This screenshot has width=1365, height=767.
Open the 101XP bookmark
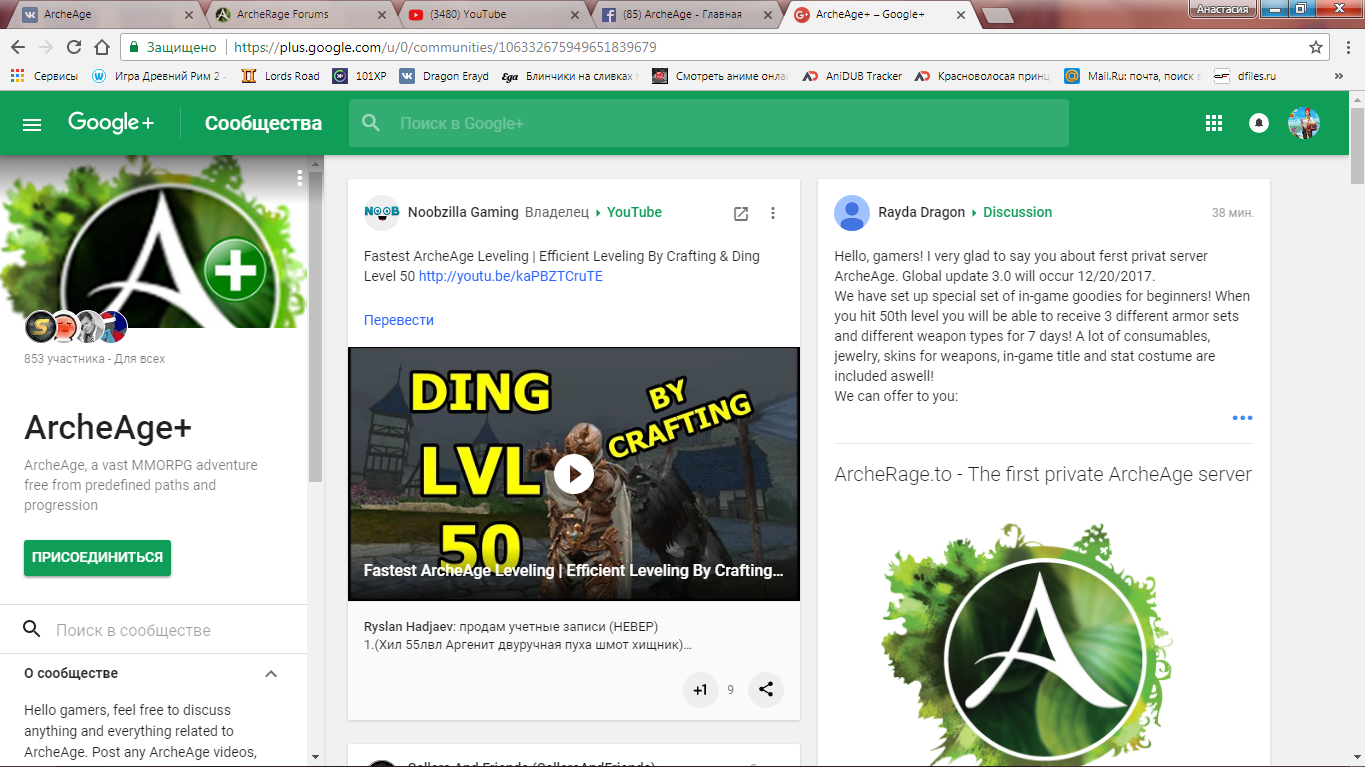(x=359, y=76)
